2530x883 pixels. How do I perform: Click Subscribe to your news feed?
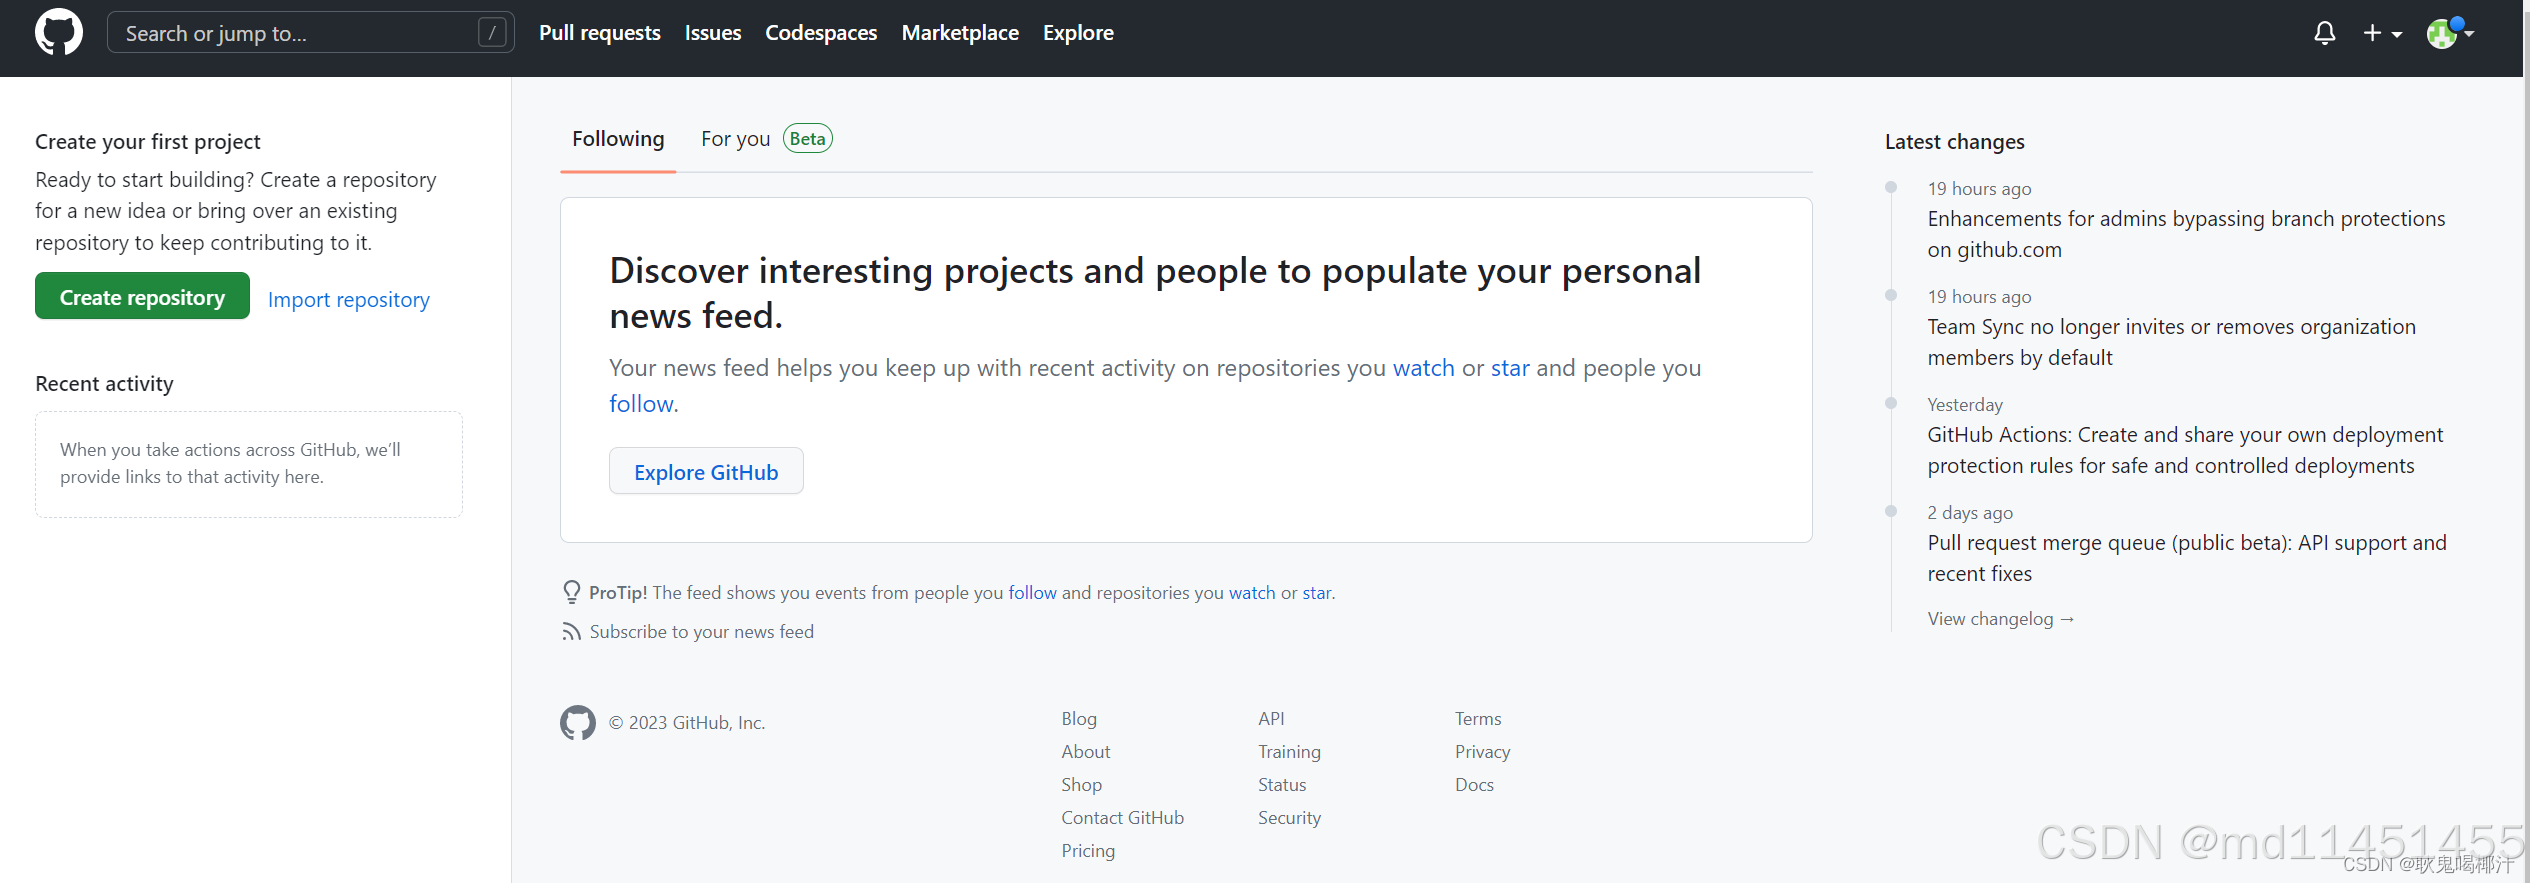pyautogui.click(x=701, y=632)
